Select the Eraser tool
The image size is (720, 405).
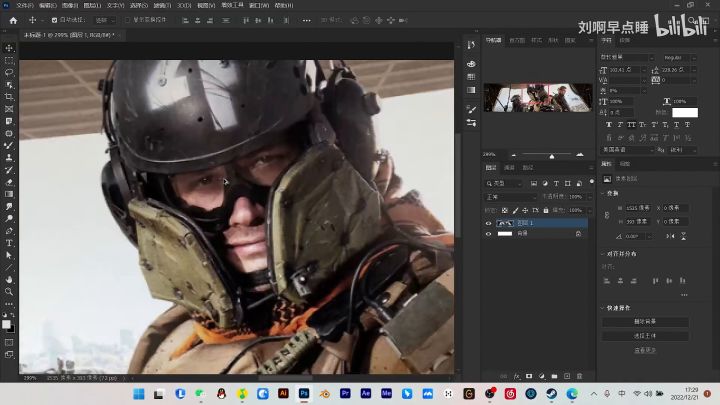(x=9, y=182)
